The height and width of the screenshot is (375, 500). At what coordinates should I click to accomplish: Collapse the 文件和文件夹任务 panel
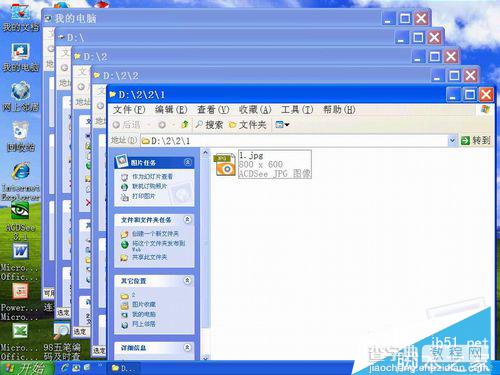point(188,220)
